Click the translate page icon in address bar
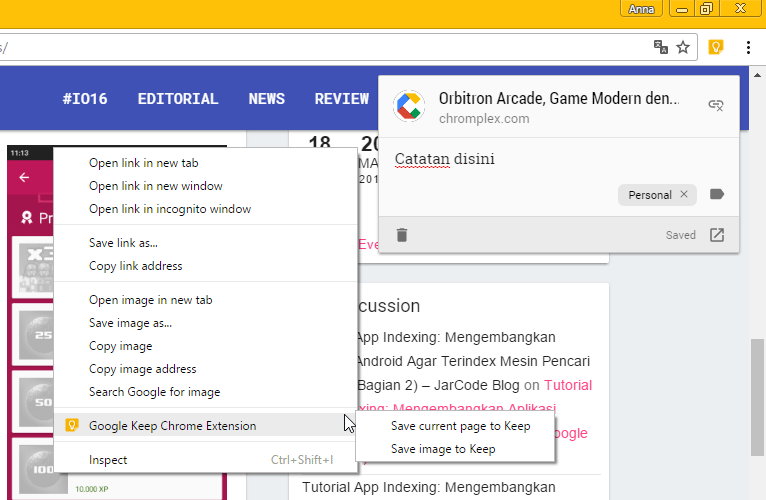766x500 pixels. pos(660,47)
